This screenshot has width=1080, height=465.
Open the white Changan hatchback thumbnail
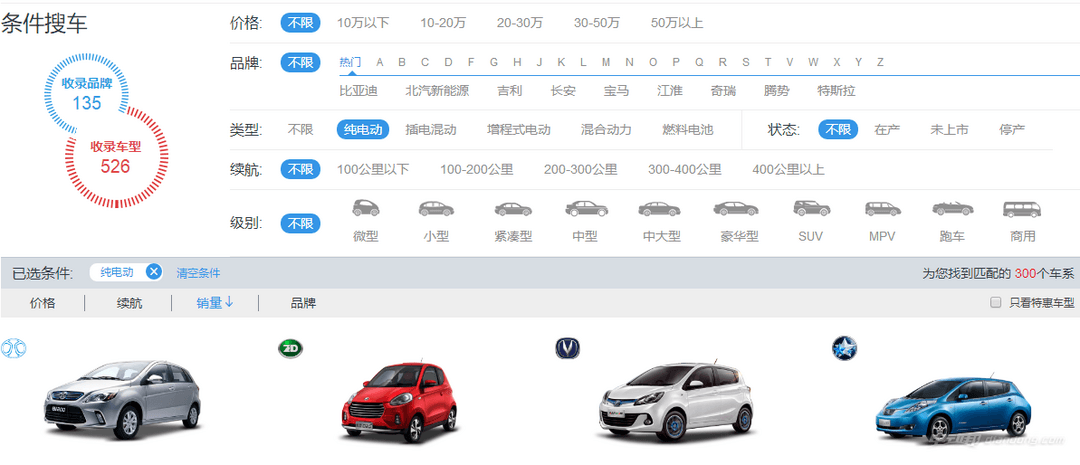coord(676,402)
